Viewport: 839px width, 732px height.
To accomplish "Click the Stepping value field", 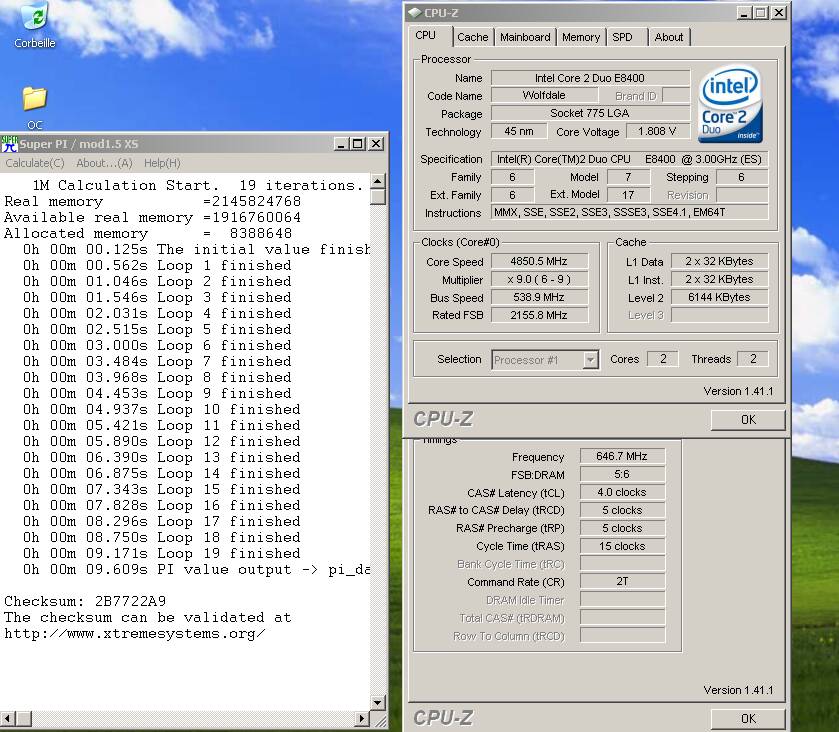I will [742, 177].
